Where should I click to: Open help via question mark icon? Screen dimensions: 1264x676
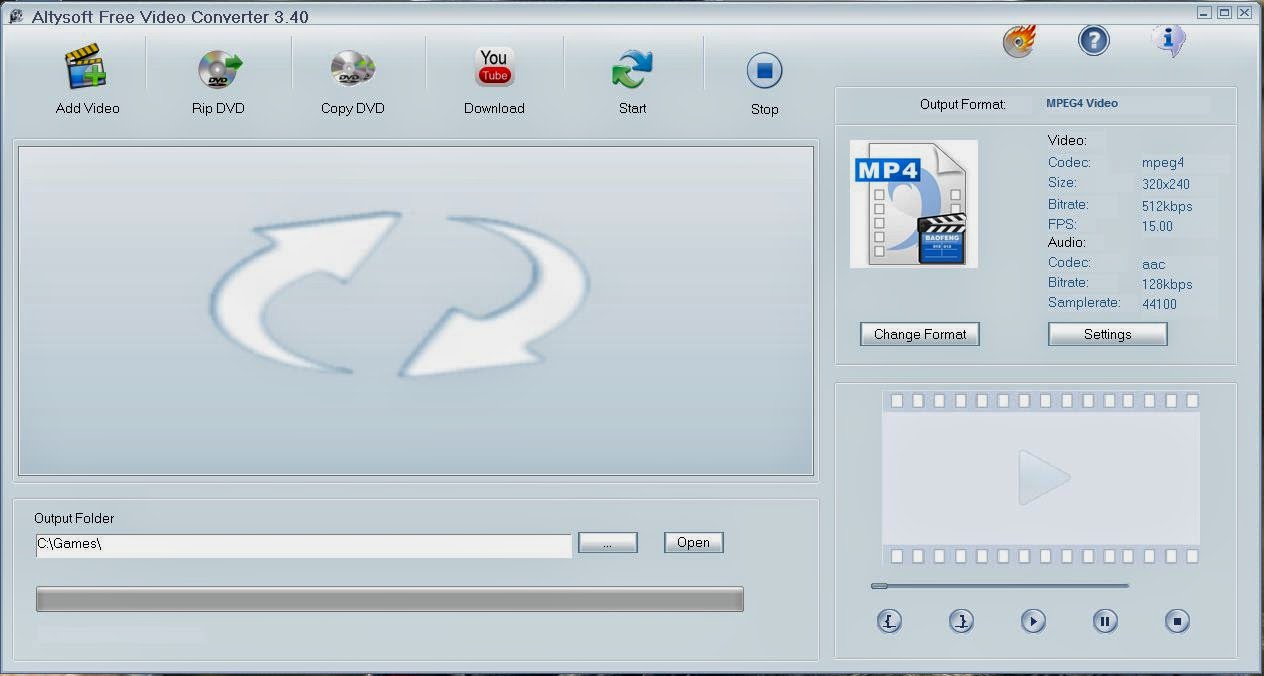(x=1094, y=40)
